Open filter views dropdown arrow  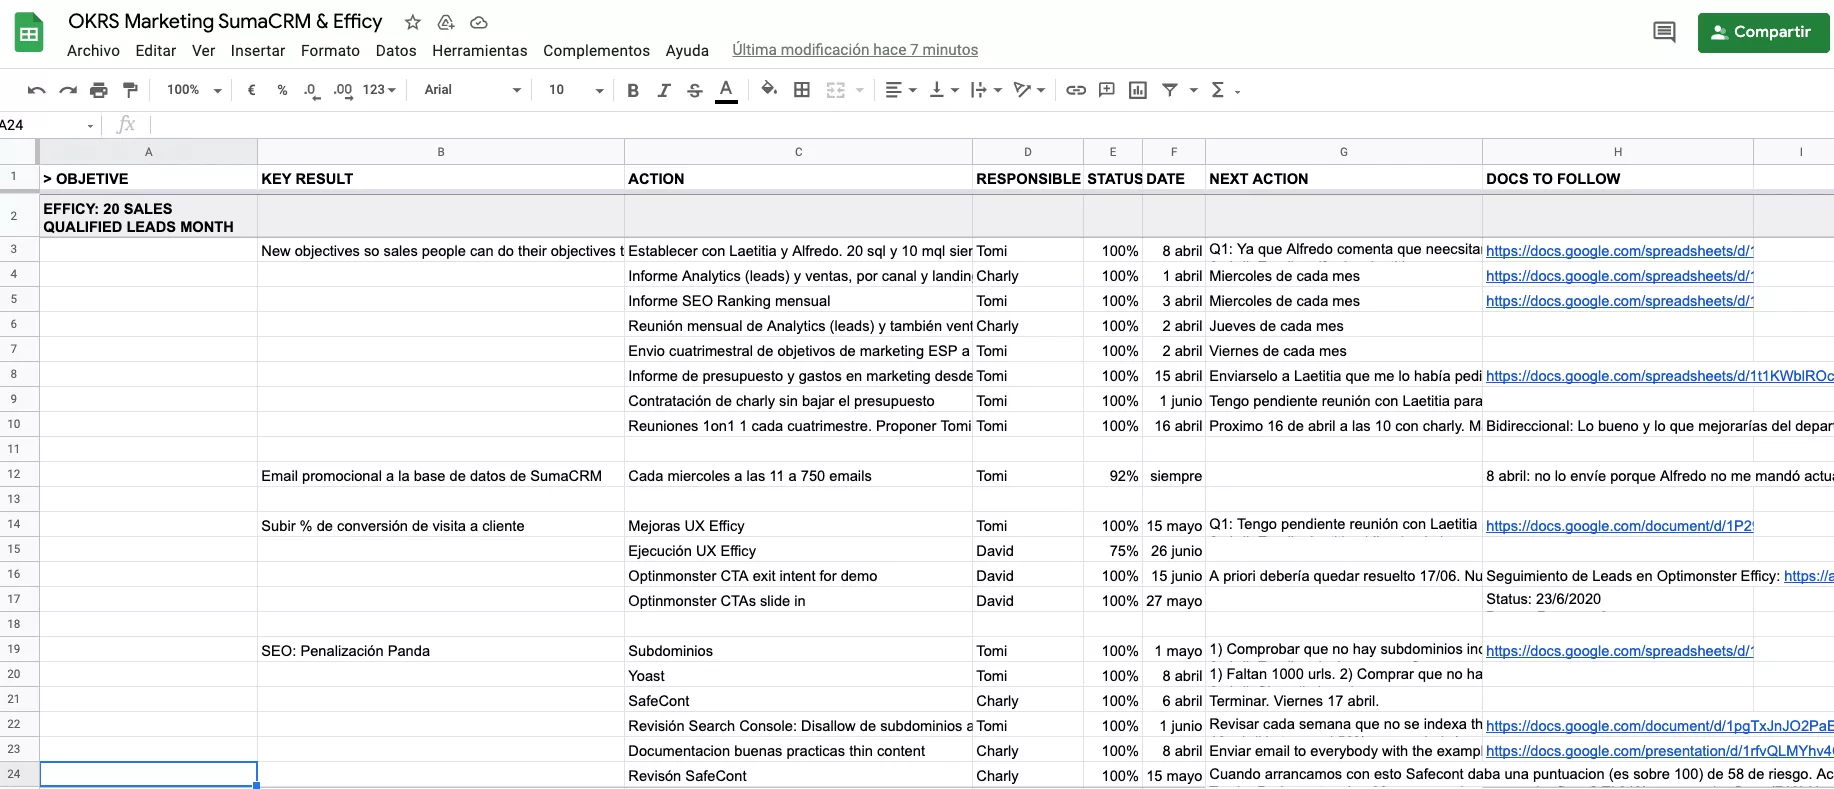click(x=1193, y=90)
